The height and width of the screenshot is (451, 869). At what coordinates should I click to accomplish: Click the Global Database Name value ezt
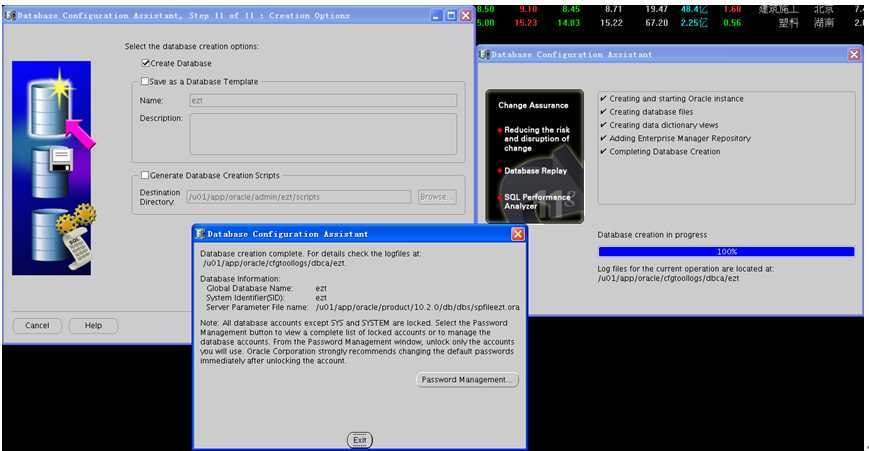[321, 288]
